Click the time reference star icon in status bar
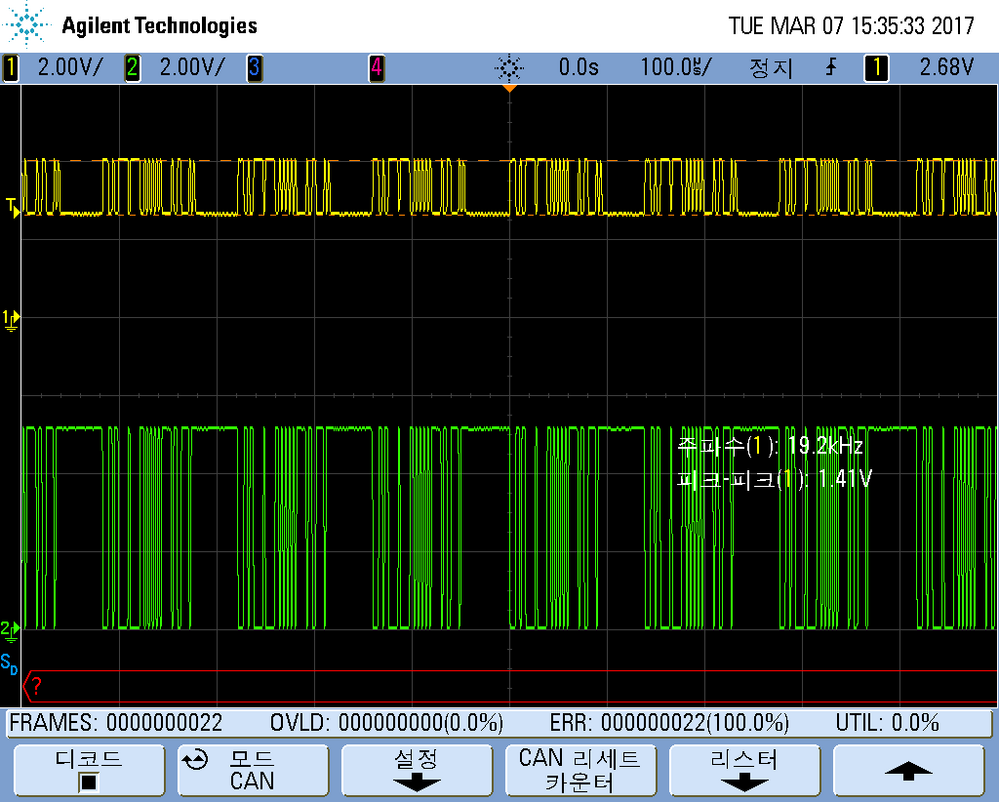Viewport: 999px width, 802px height. pos(509,68)
